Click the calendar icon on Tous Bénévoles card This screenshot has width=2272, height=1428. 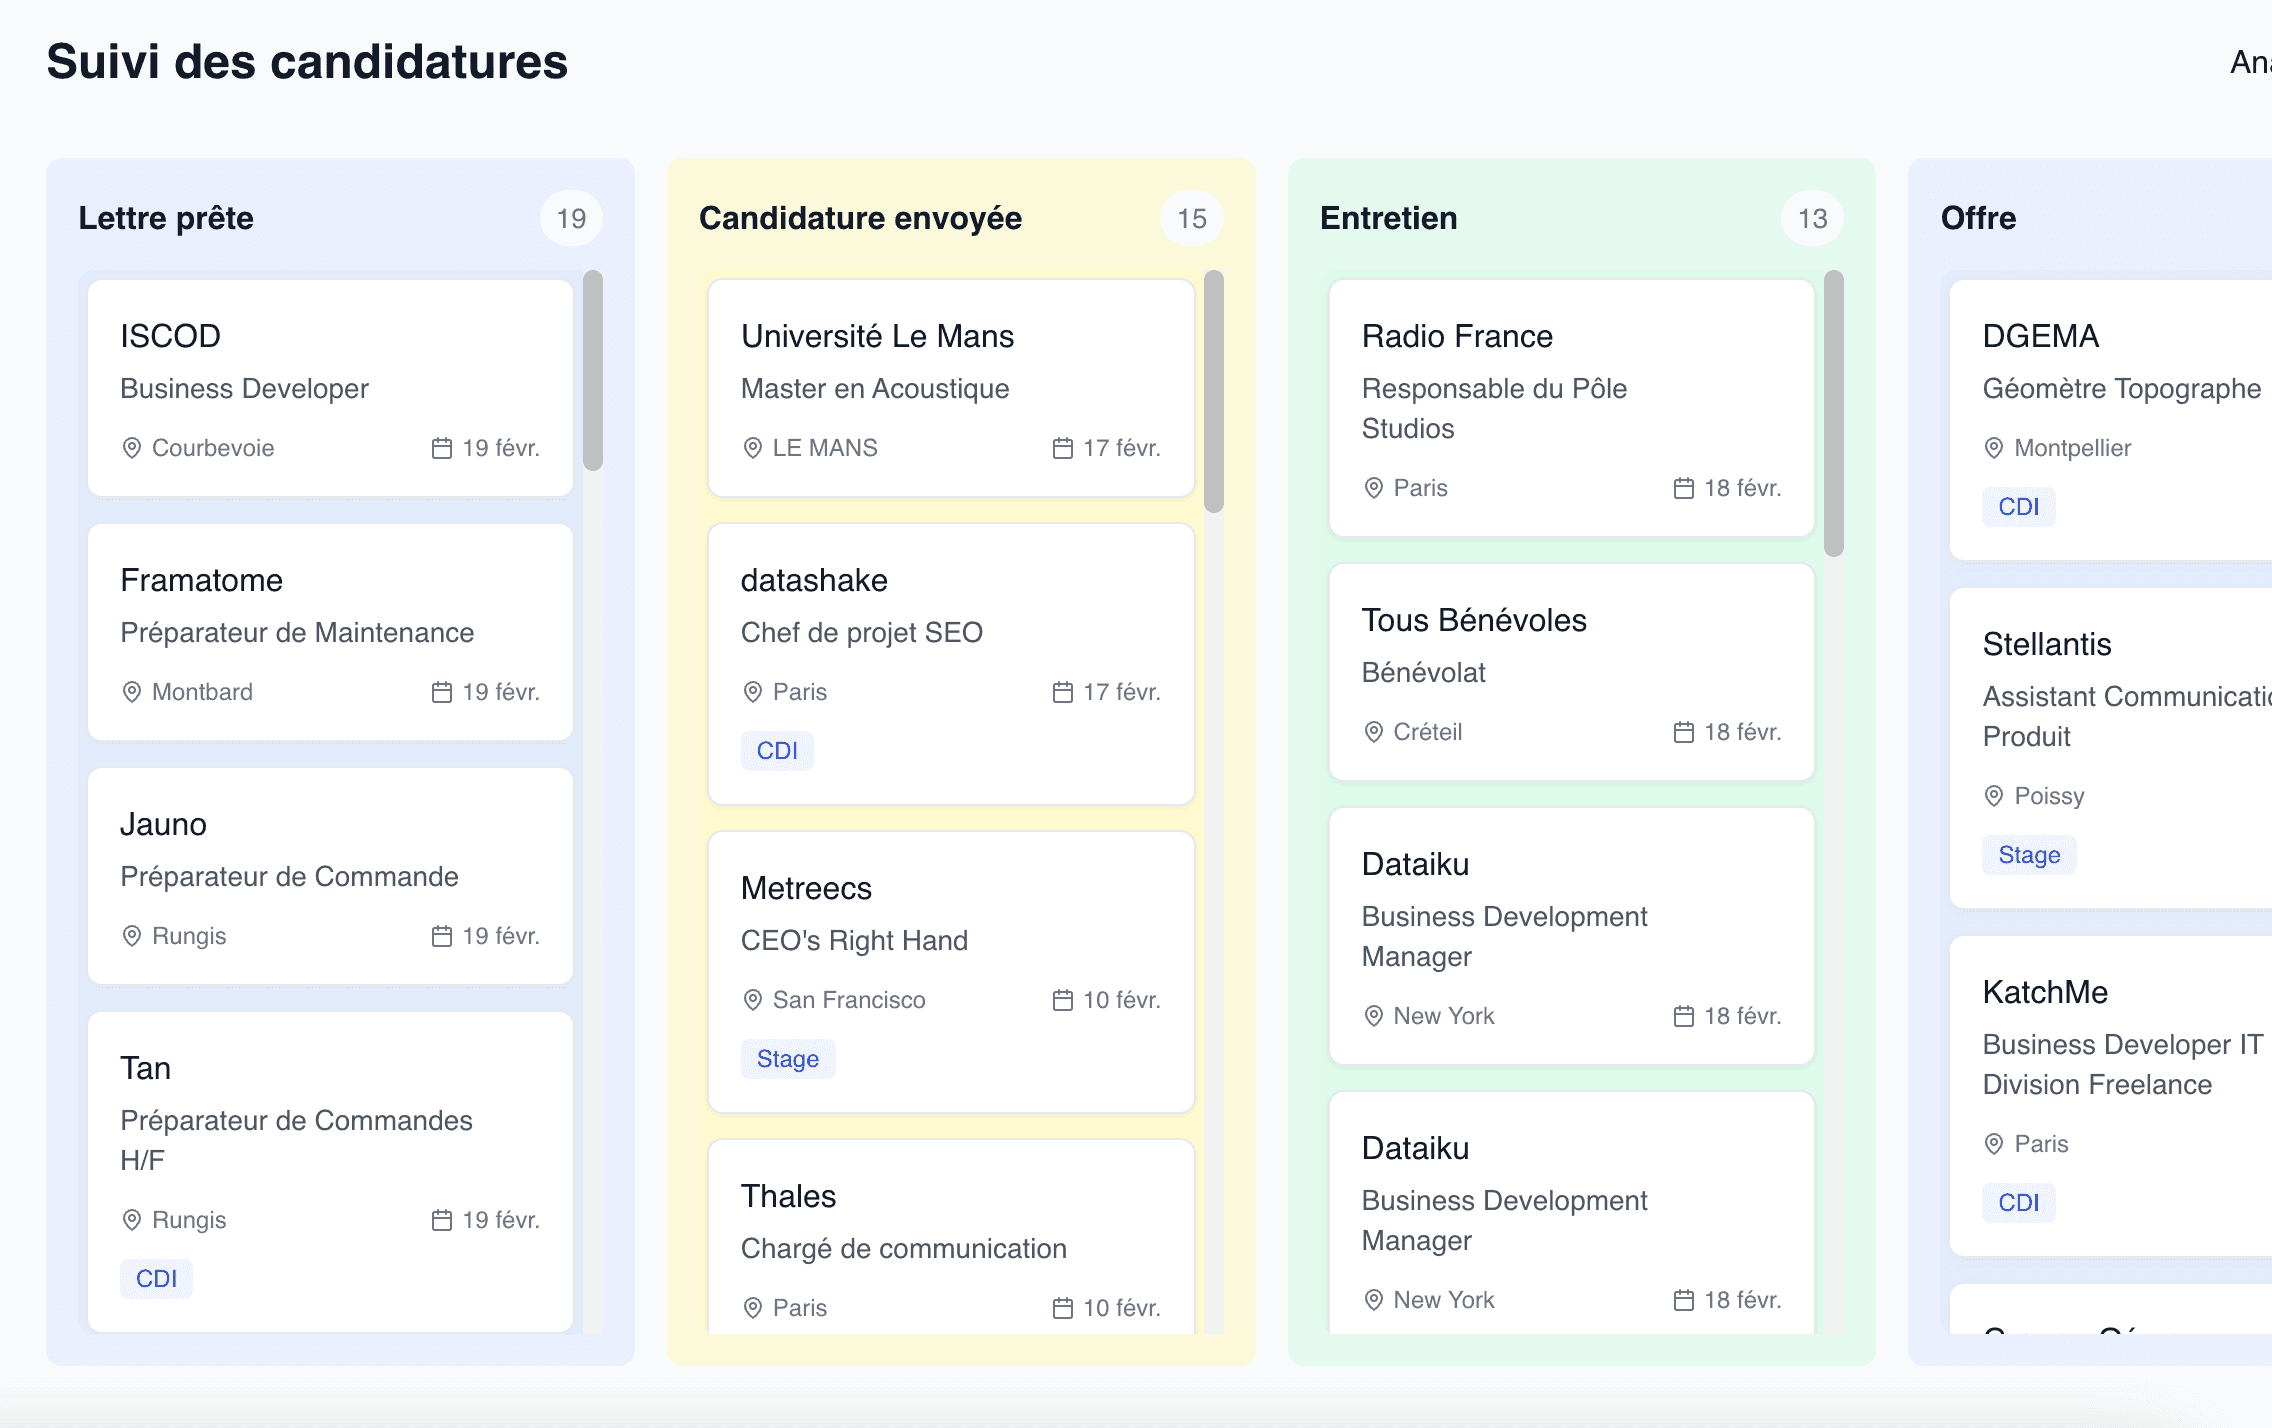tap(1684, 732)
